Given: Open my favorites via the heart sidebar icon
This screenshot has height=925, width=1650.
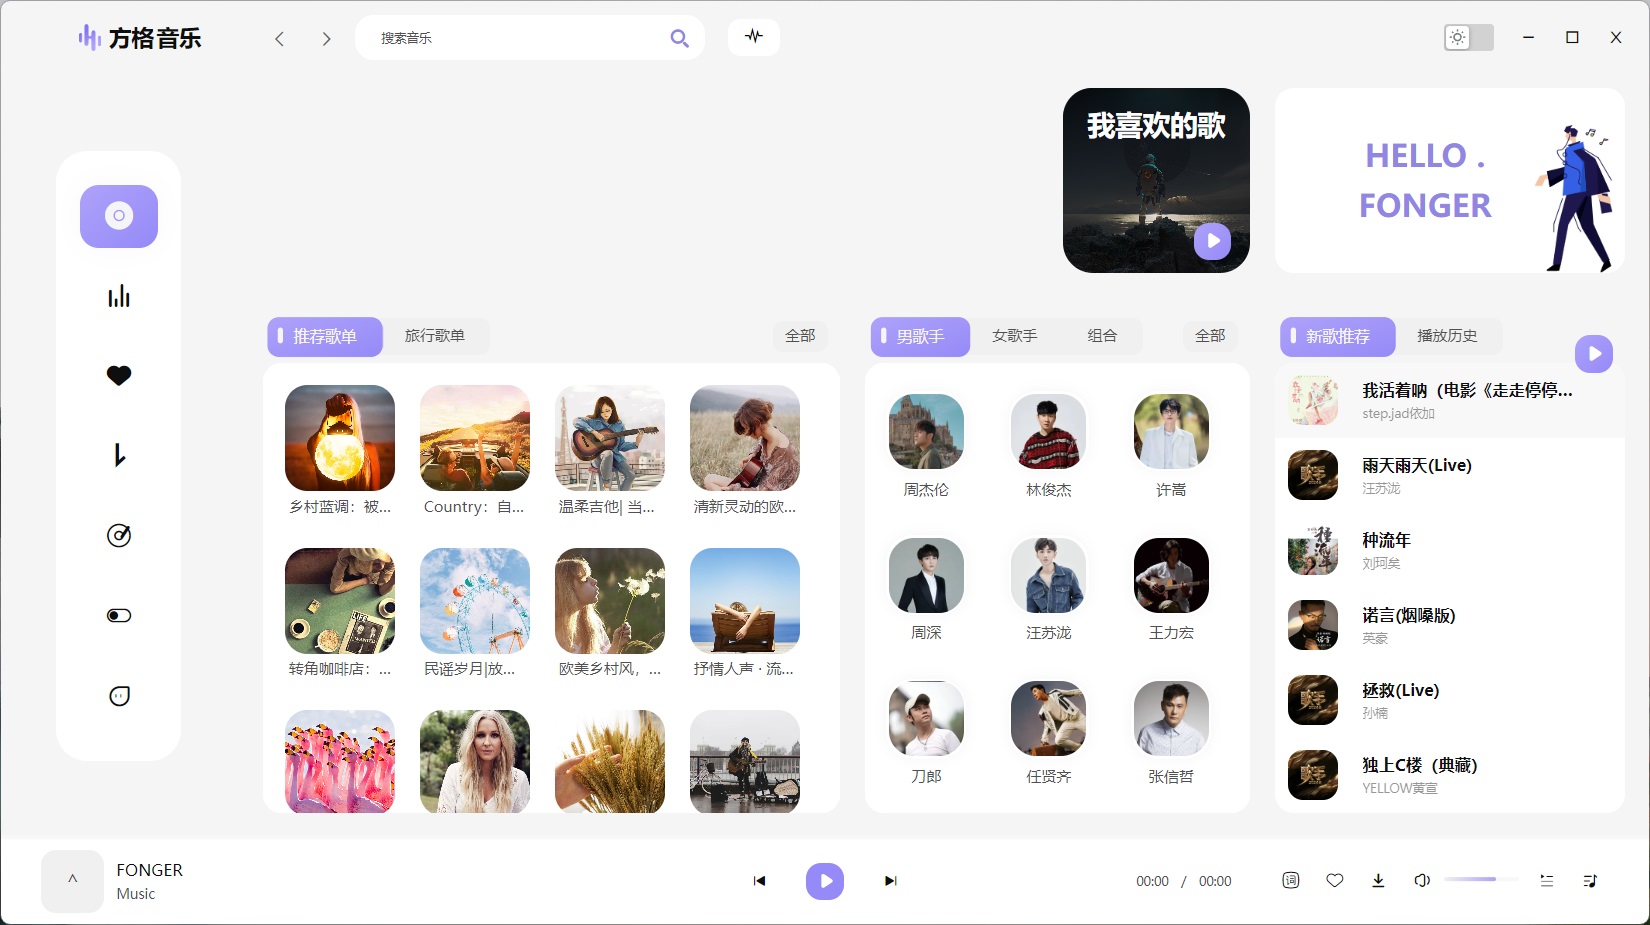Looking at the screenshot, I should point(118,375).
